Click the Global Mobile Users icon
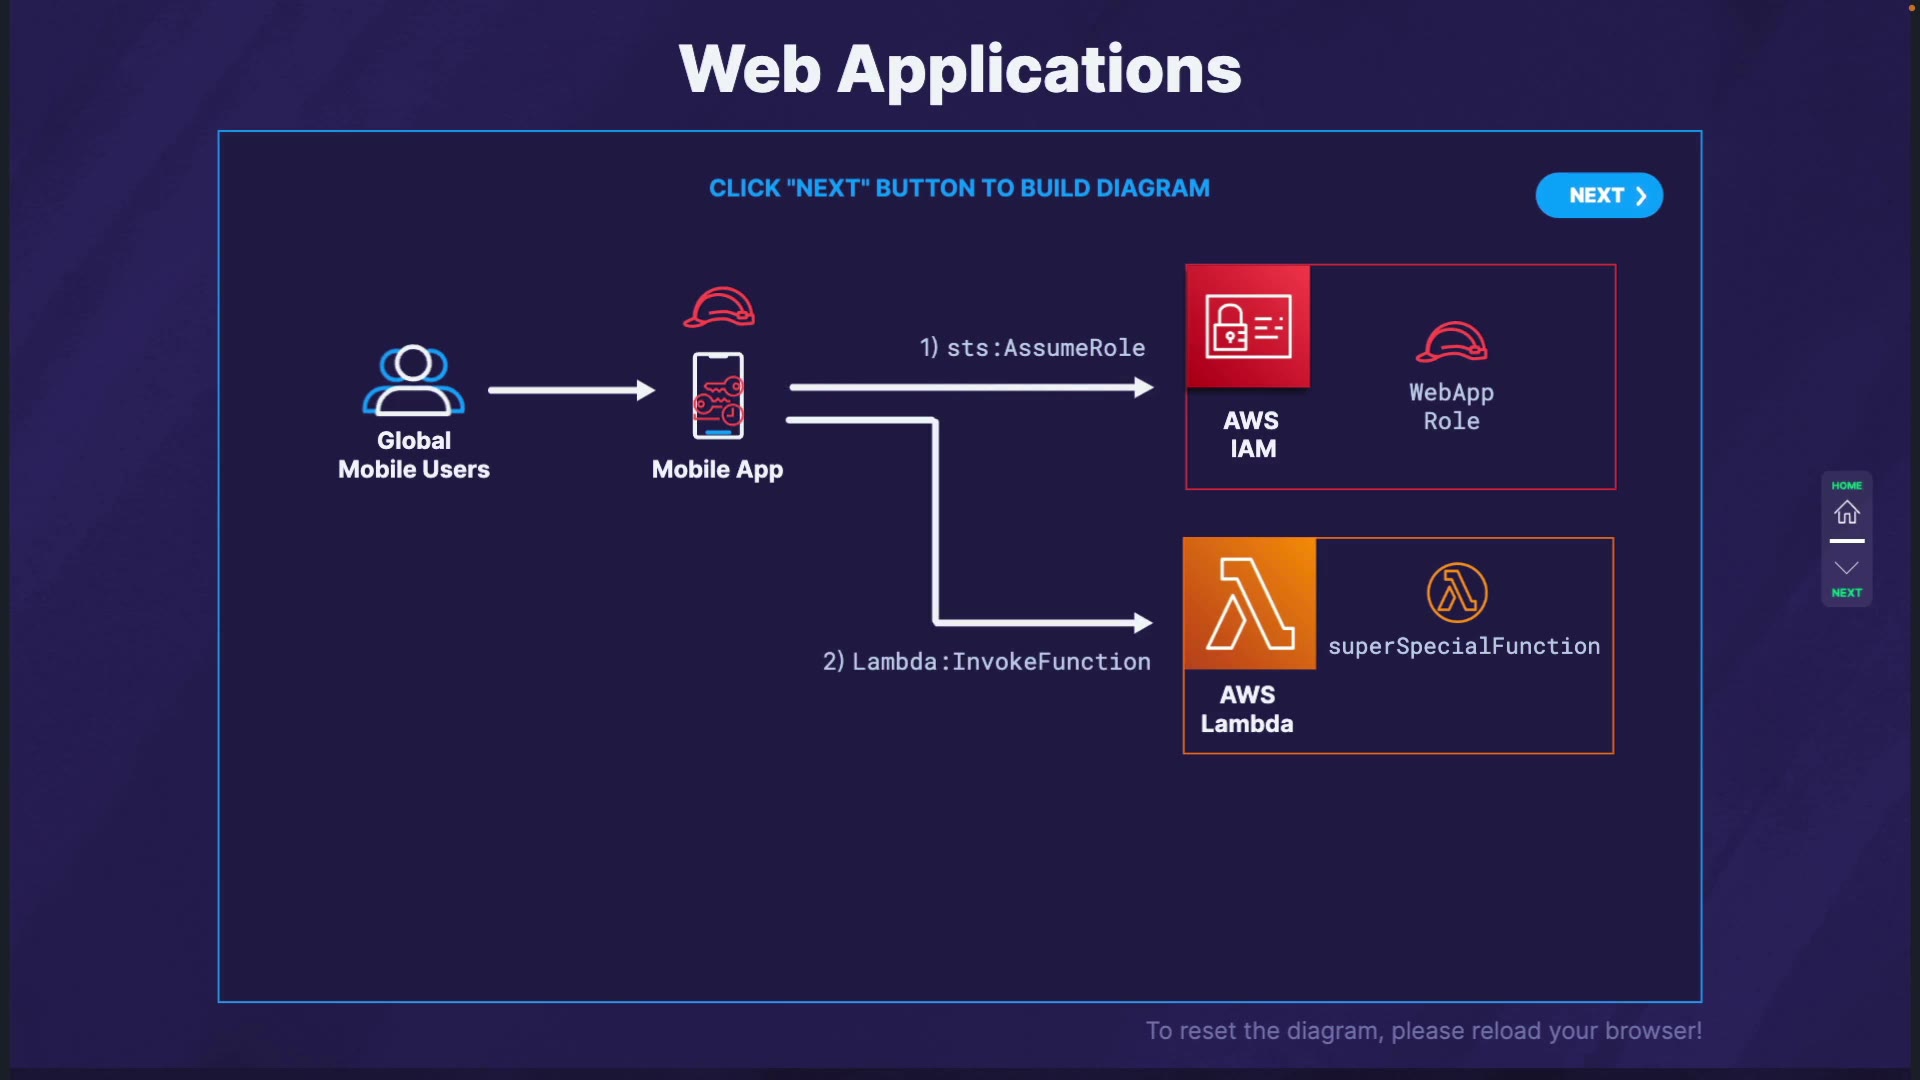 [413, 380]
